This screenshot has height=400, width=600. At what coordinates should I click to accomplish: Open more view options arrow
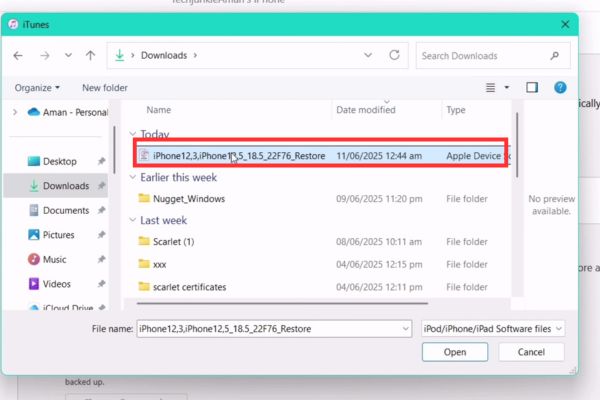[x=507, y=88]
